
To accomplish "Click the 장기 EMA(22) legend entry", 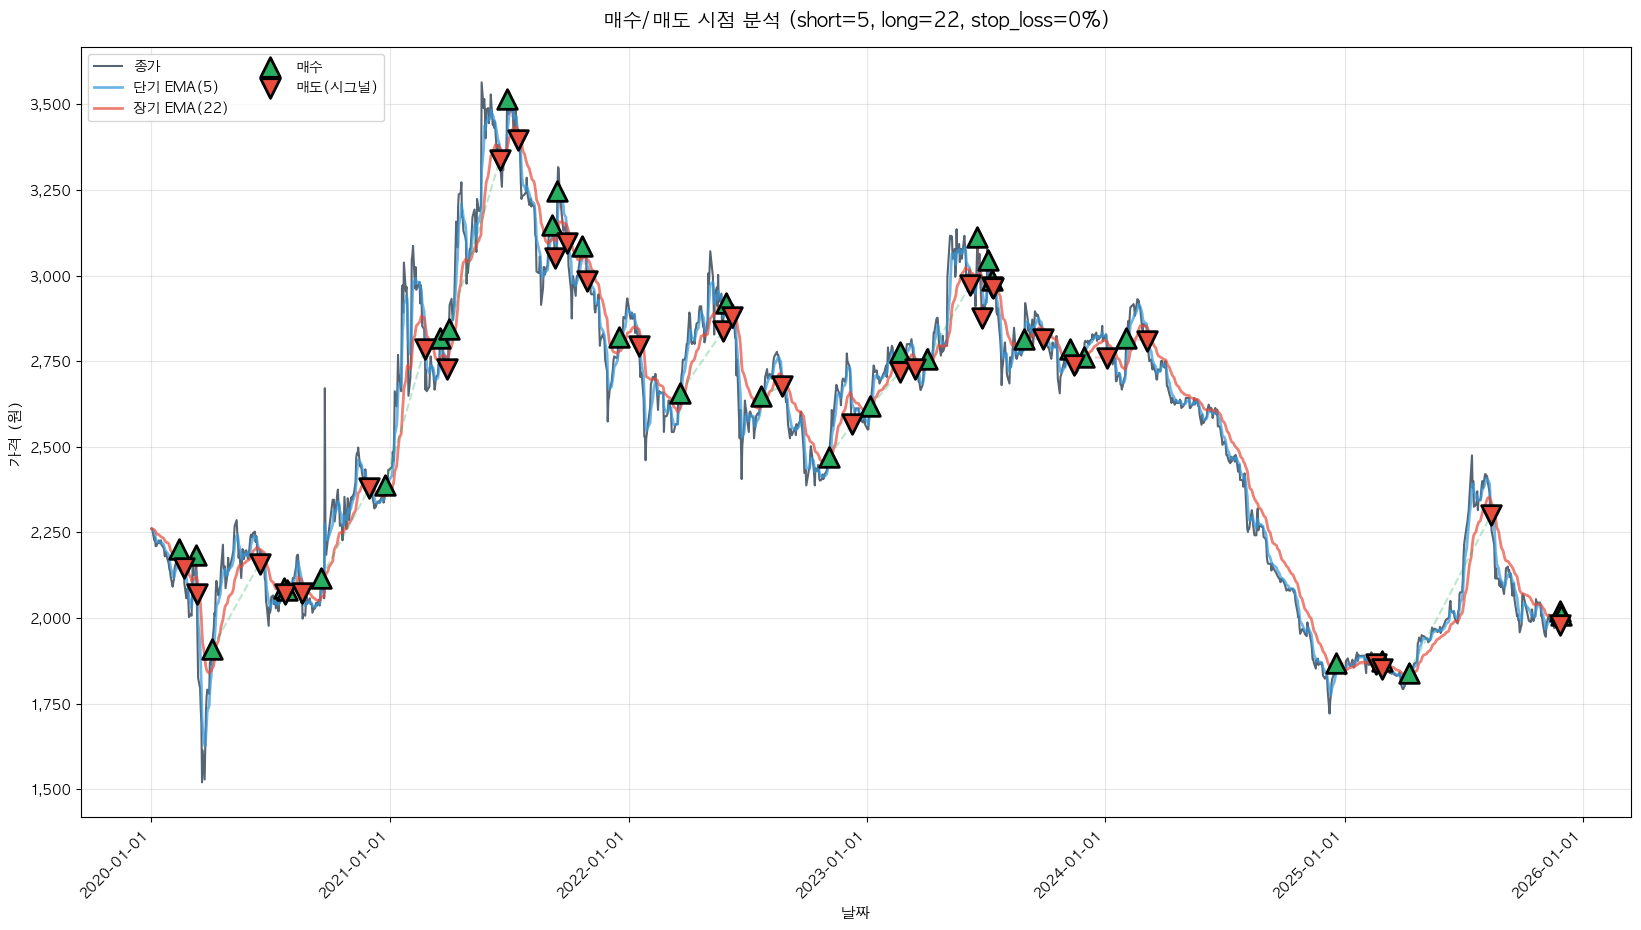I will point(180,108).
